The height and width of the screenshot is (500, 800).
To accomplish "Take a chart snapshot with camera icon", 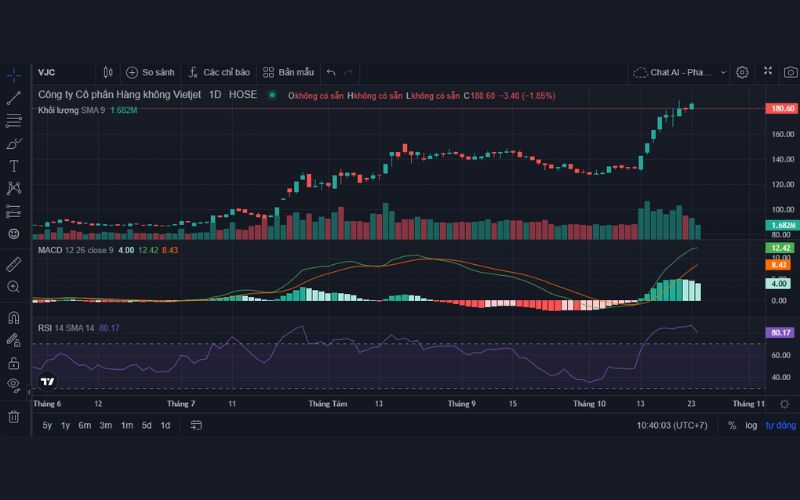I will click(790, 72).
